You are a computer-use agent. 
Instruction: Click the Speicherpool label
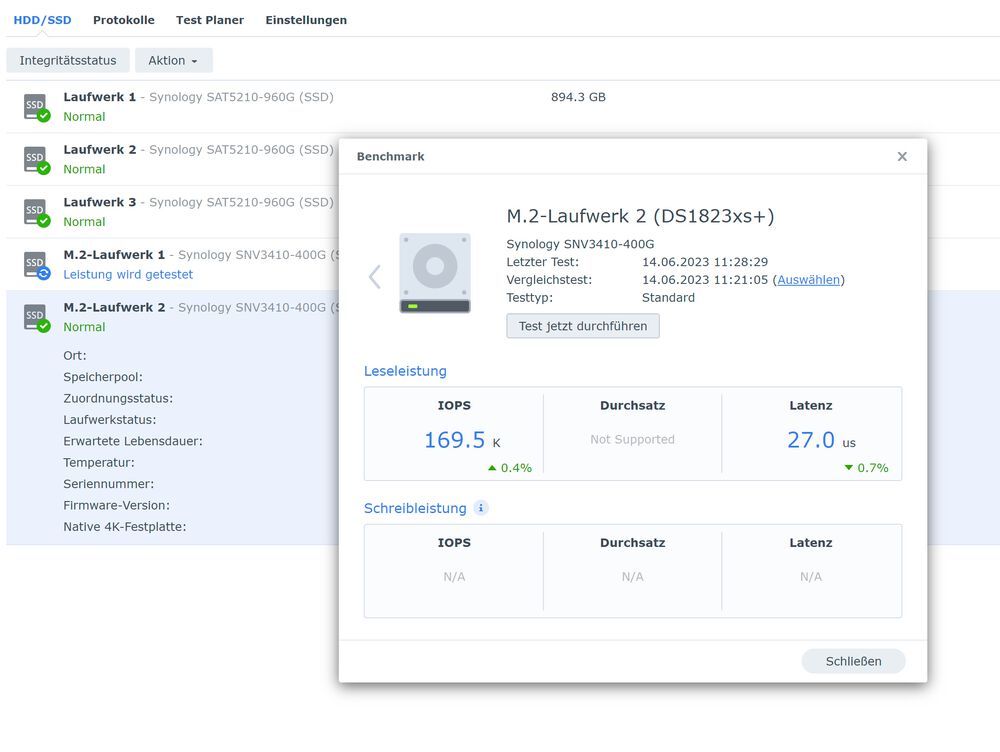pos(103,377)
